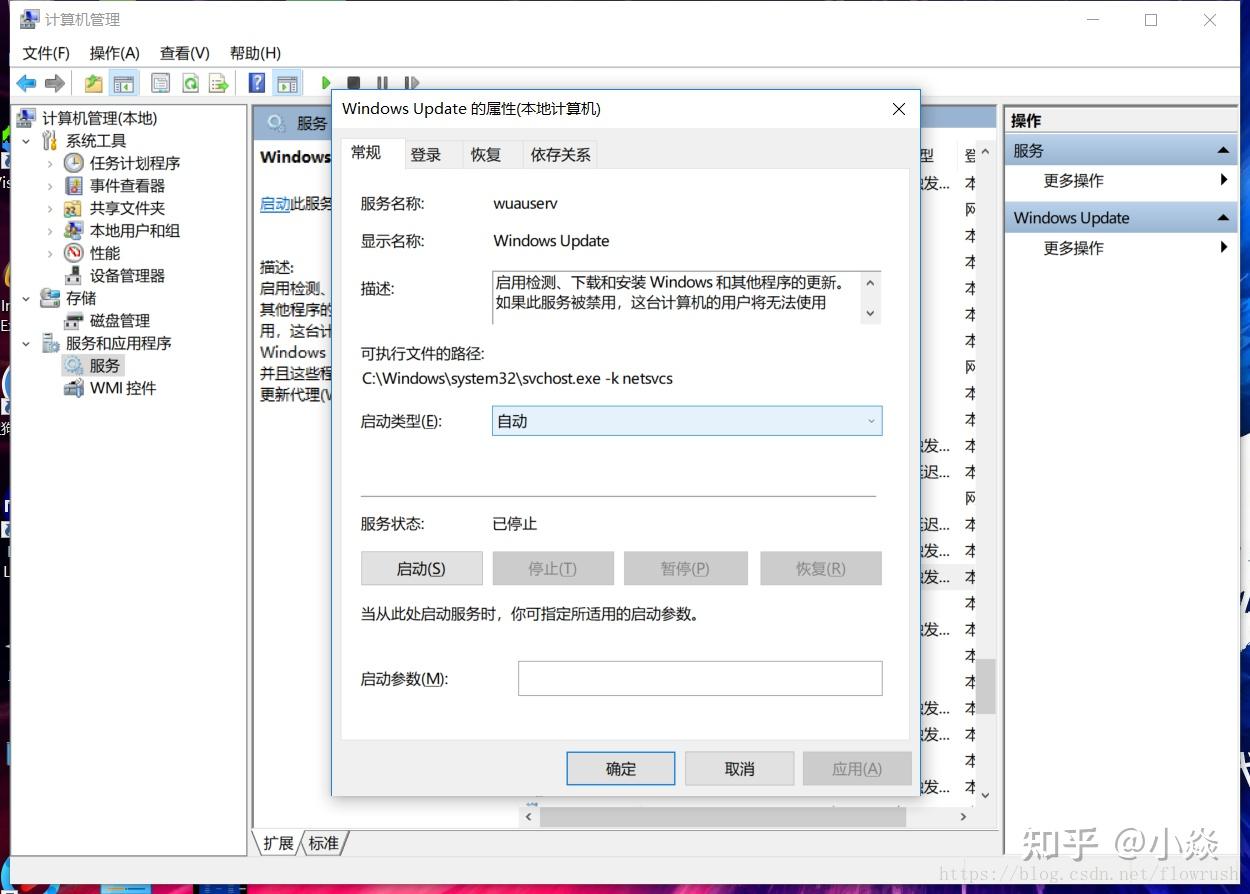Click the 确定 button
The image size is (1250, 894).
tap(620, 768)
